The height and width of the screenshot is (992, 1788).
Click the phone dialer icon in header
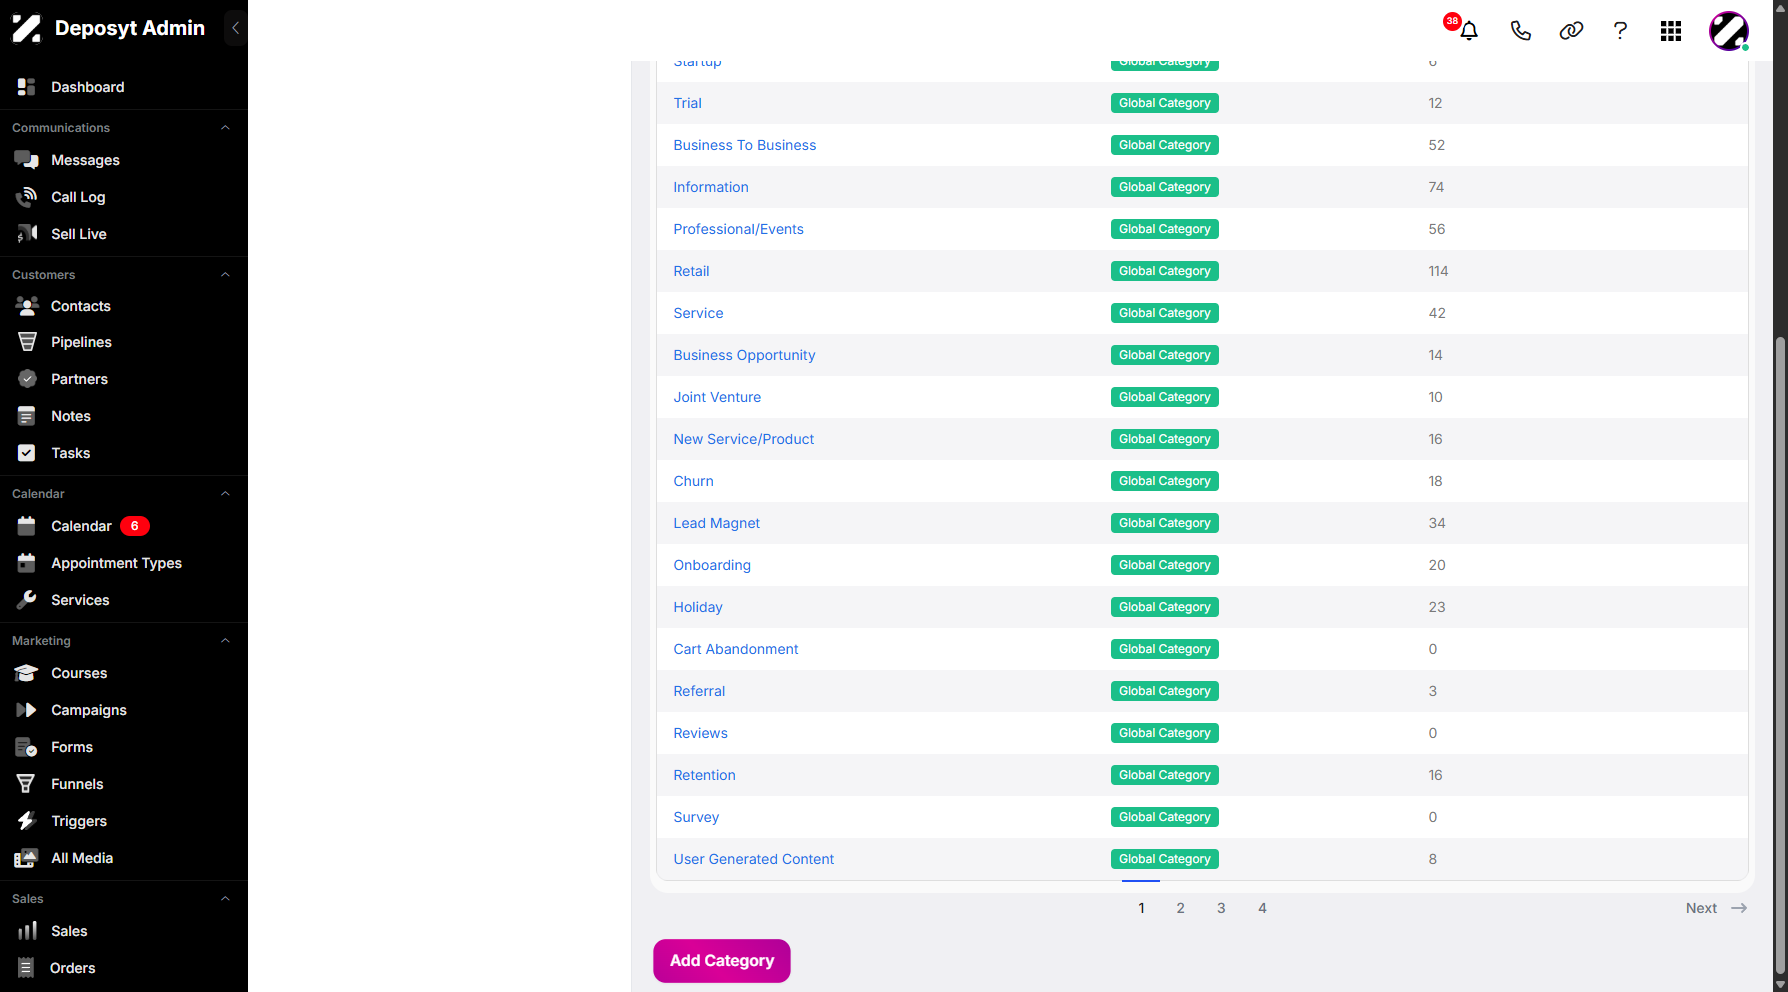tap(1520, 30)
